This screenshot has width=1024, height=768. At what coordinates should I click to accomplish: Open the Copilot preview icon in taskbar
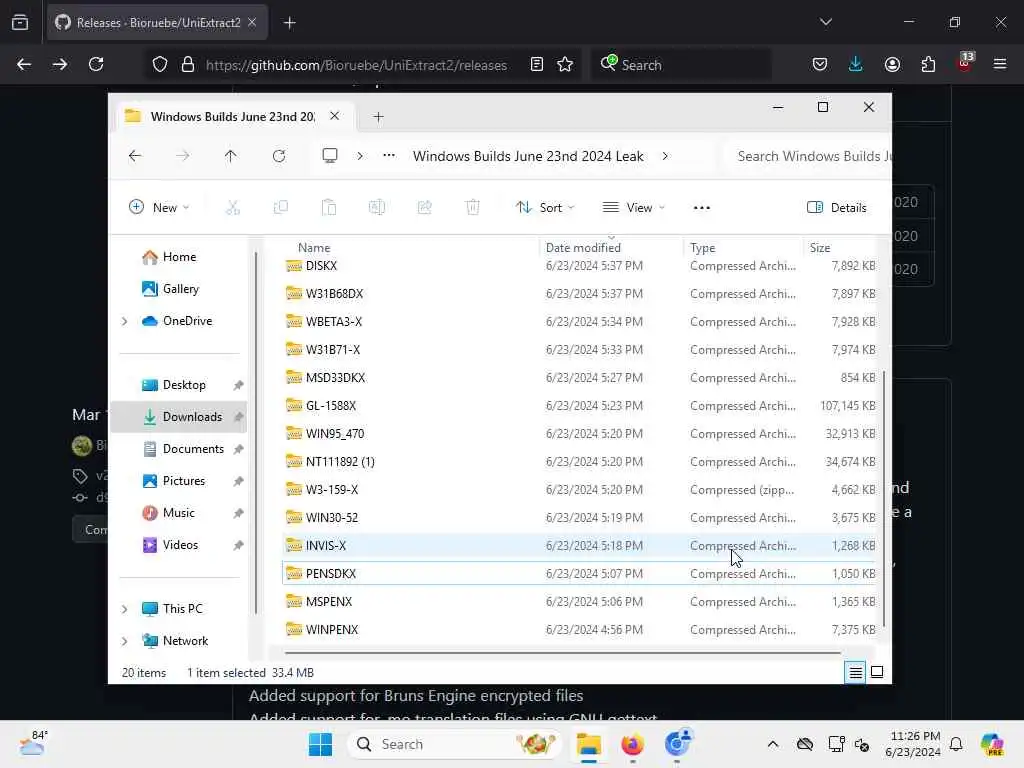pos(991,744)
